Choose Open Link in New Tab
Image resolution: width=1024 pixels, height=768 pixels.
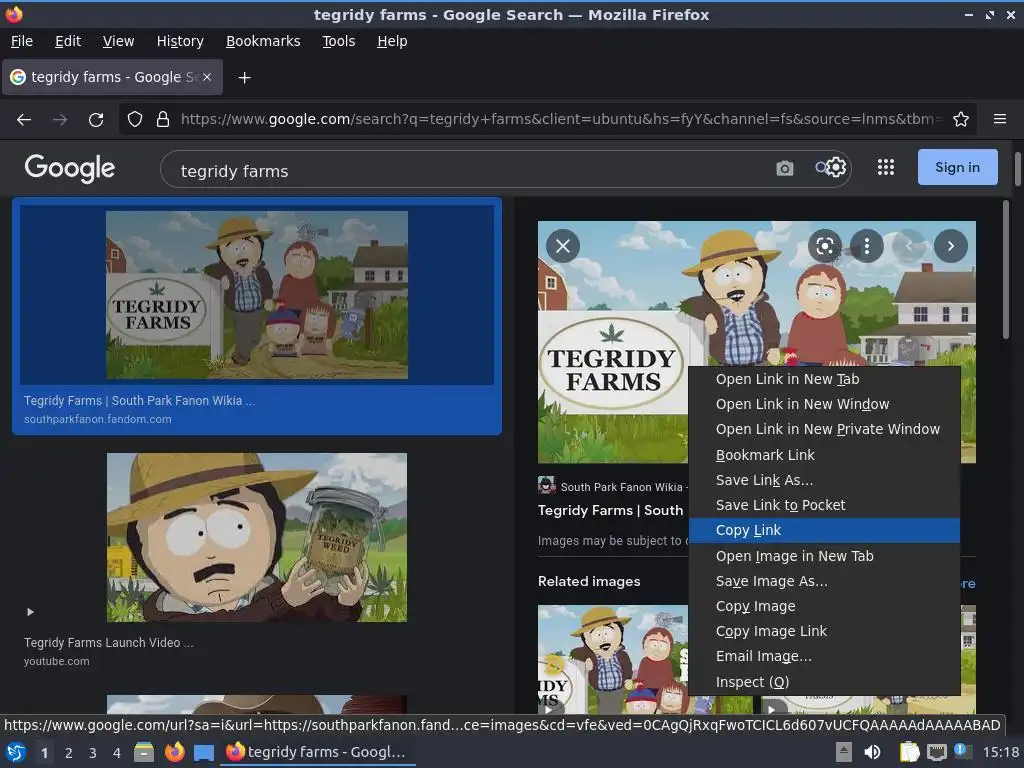click(x=824, y=379)
